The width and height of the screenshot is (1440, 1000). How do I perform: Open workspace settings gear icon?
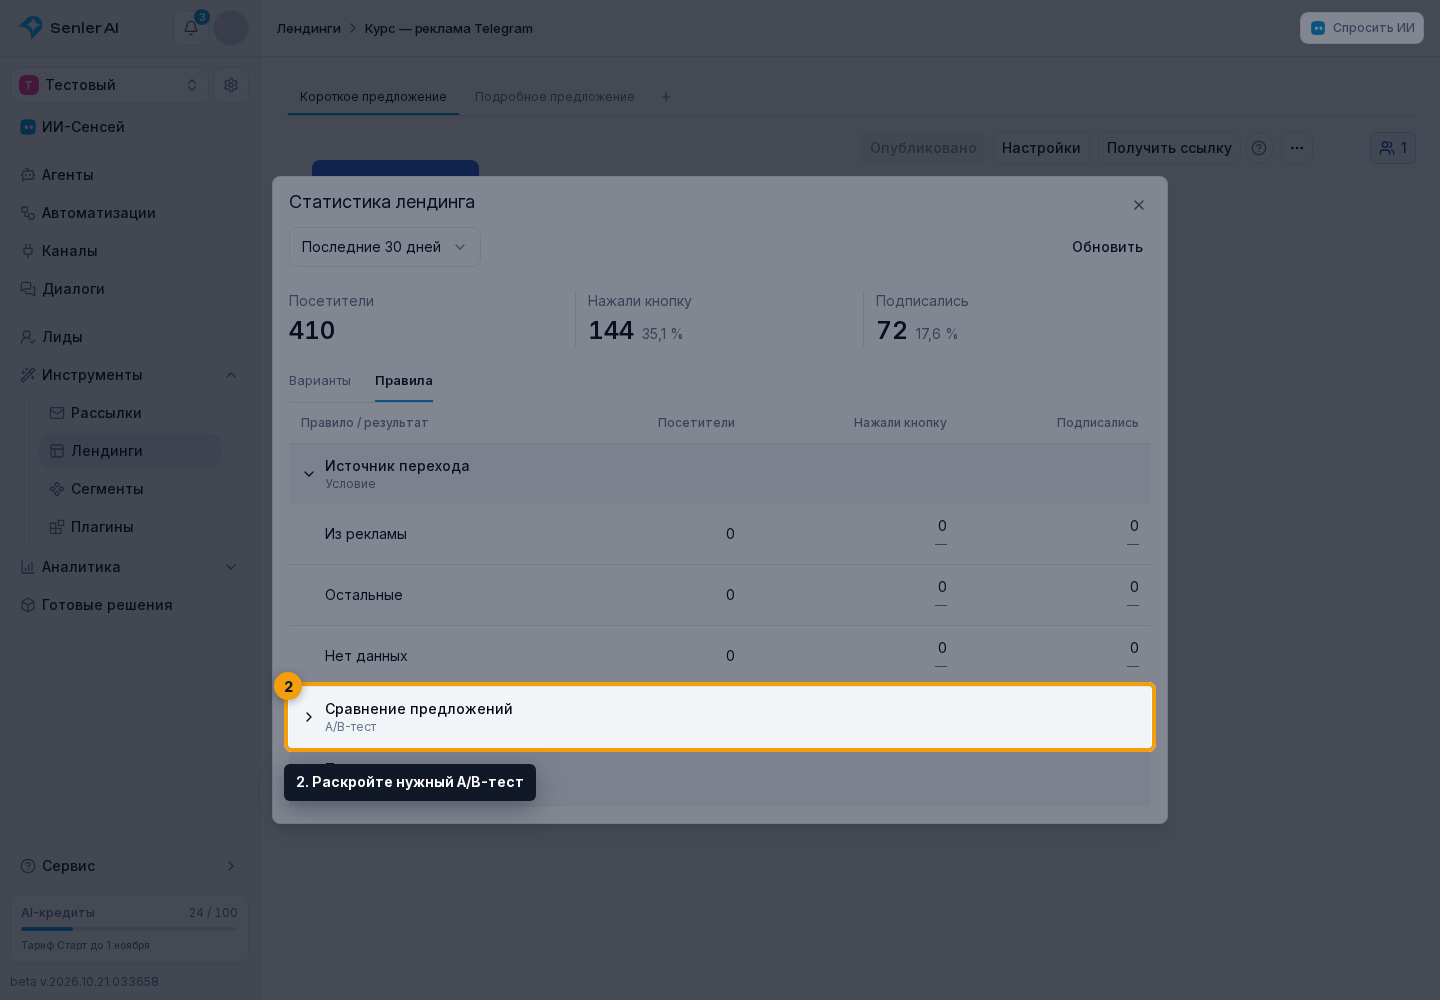pos(231,85)
